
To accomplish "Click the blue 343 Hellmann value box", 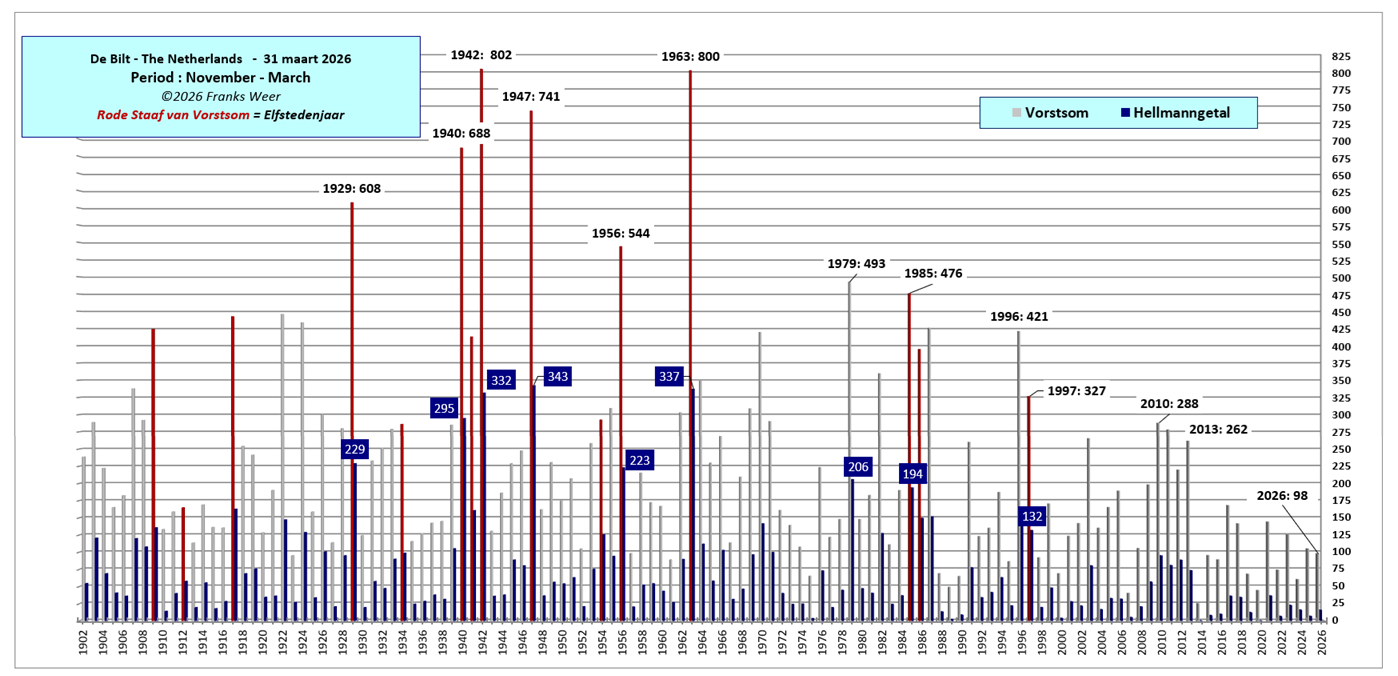I will tap(557, 377).
